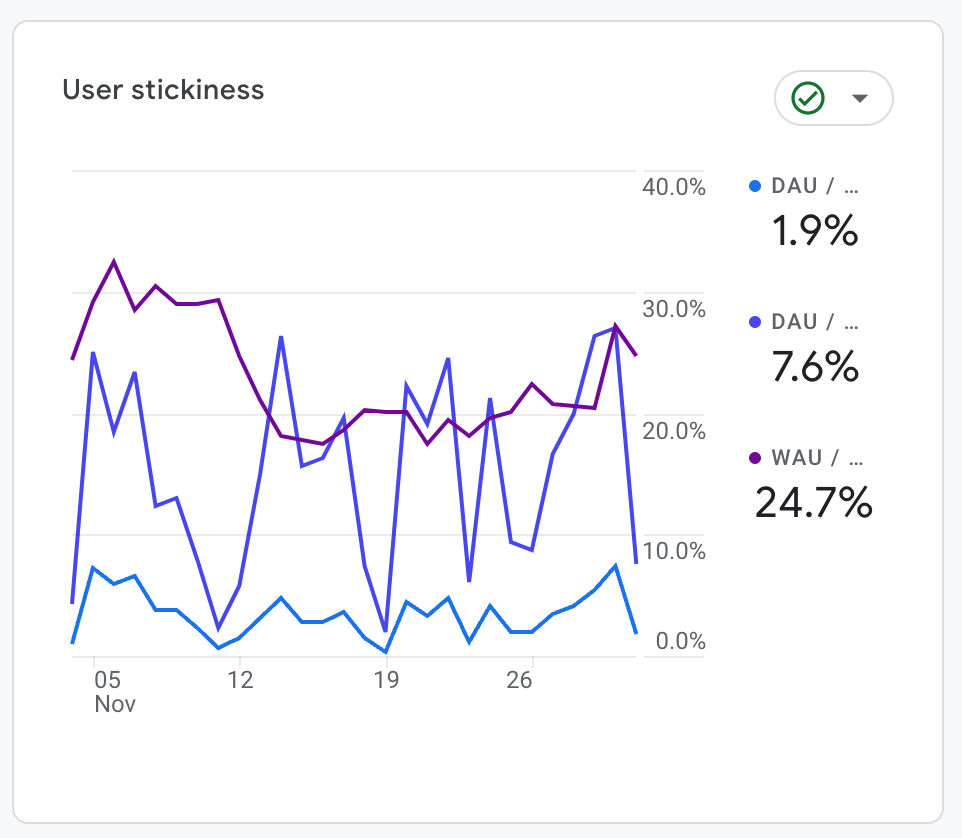The image size is (962, 838).
Task: Click the 30.0% y-axis label
Action: [674, 309]
